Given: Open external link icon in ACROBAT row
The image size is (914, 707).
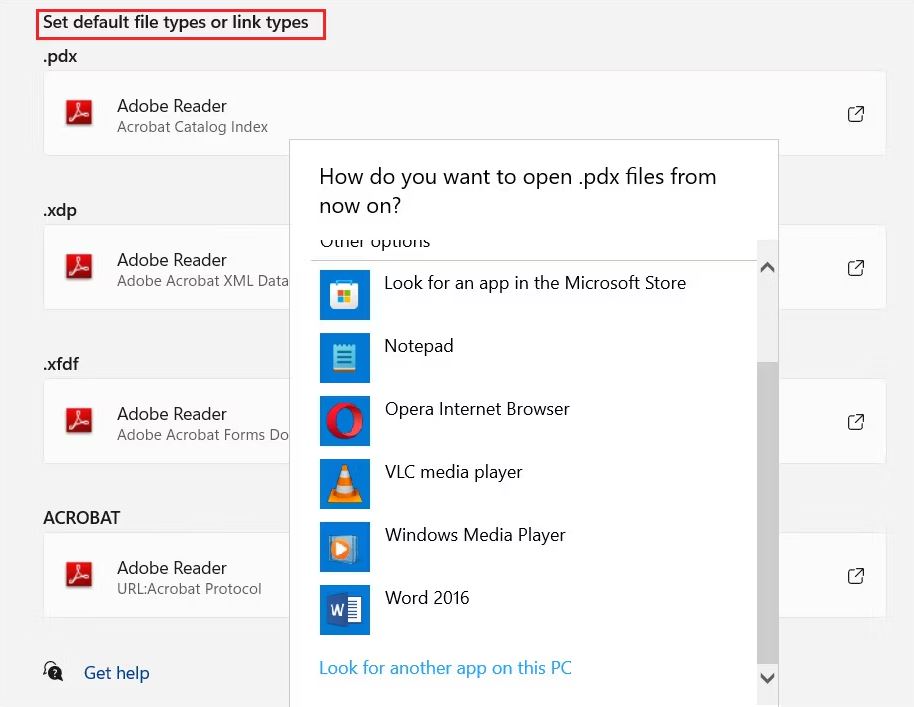Looking at the screenshot, I should pyautogui.click(x=855, y=576).
